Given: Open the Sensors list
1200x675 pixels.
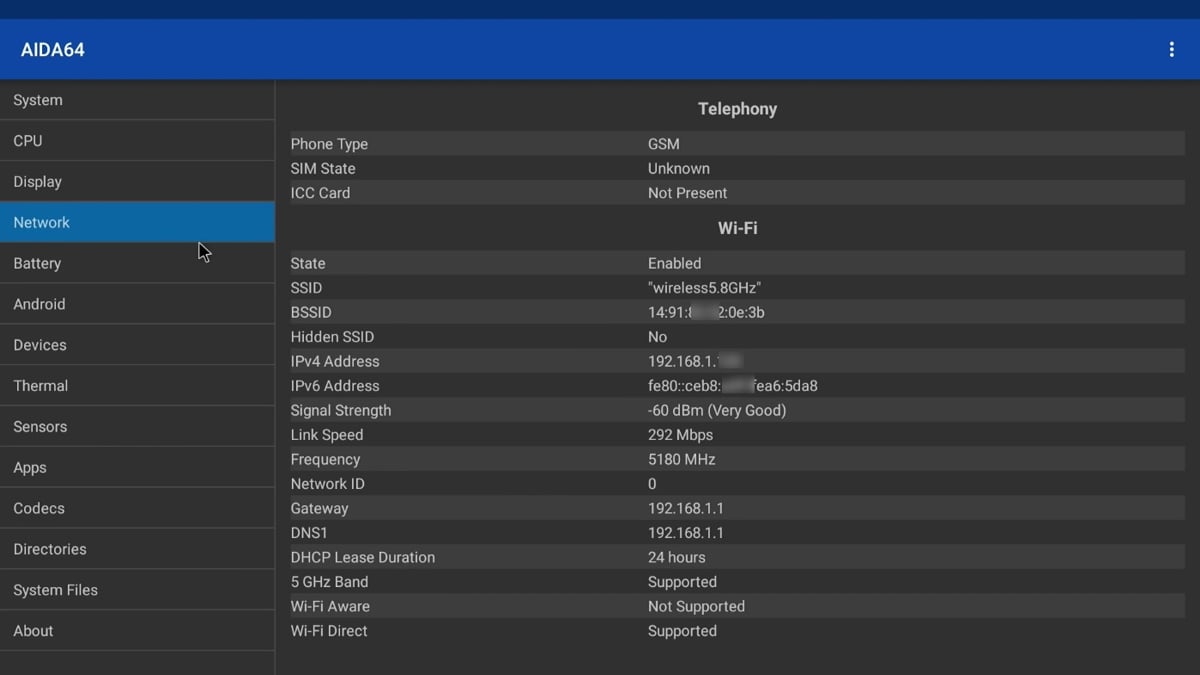Looking at the screenshot, I should click(x=137, y=427).
